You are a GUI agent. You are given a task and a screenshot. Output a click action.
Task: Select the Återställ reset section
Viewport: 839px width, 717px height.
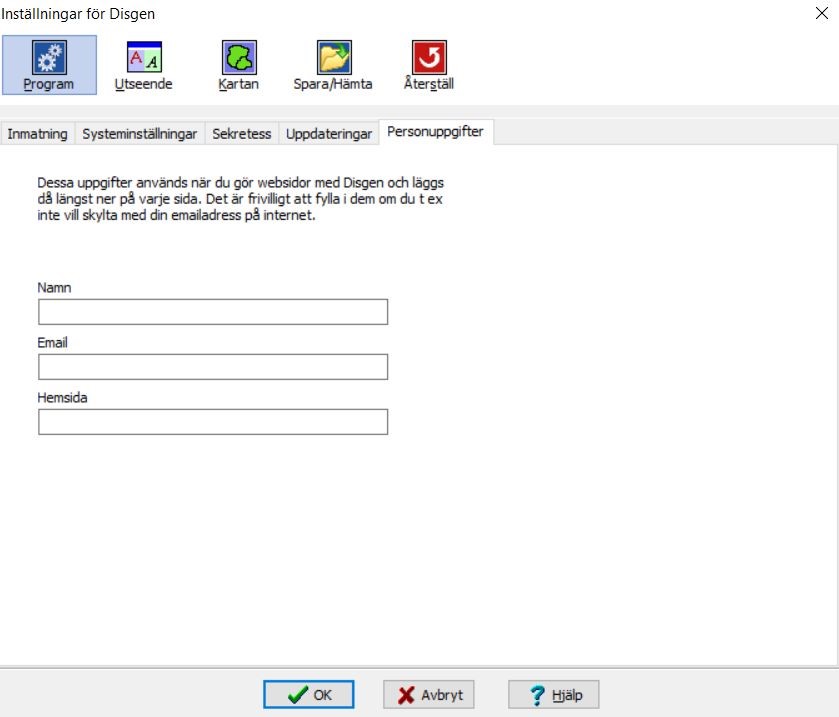429,65
